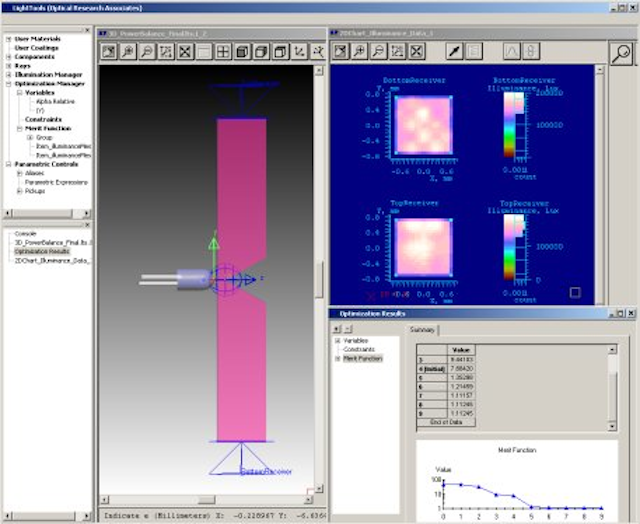
Task: Click scroll right arrow of navigation tree
Action: click(x=87, y=213)
